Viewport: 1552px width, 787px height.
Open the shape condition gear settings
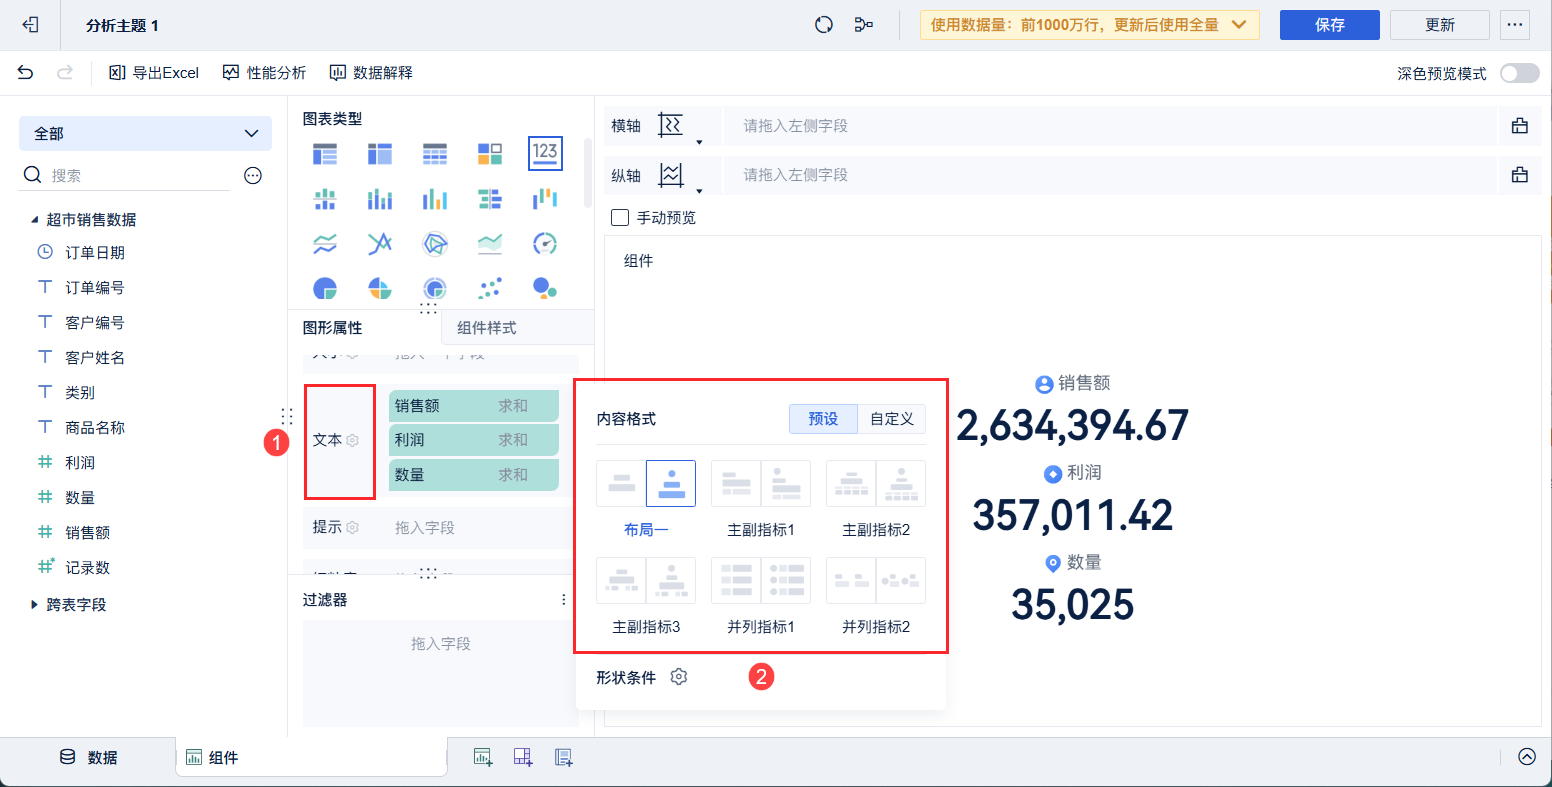pos(679,677)
